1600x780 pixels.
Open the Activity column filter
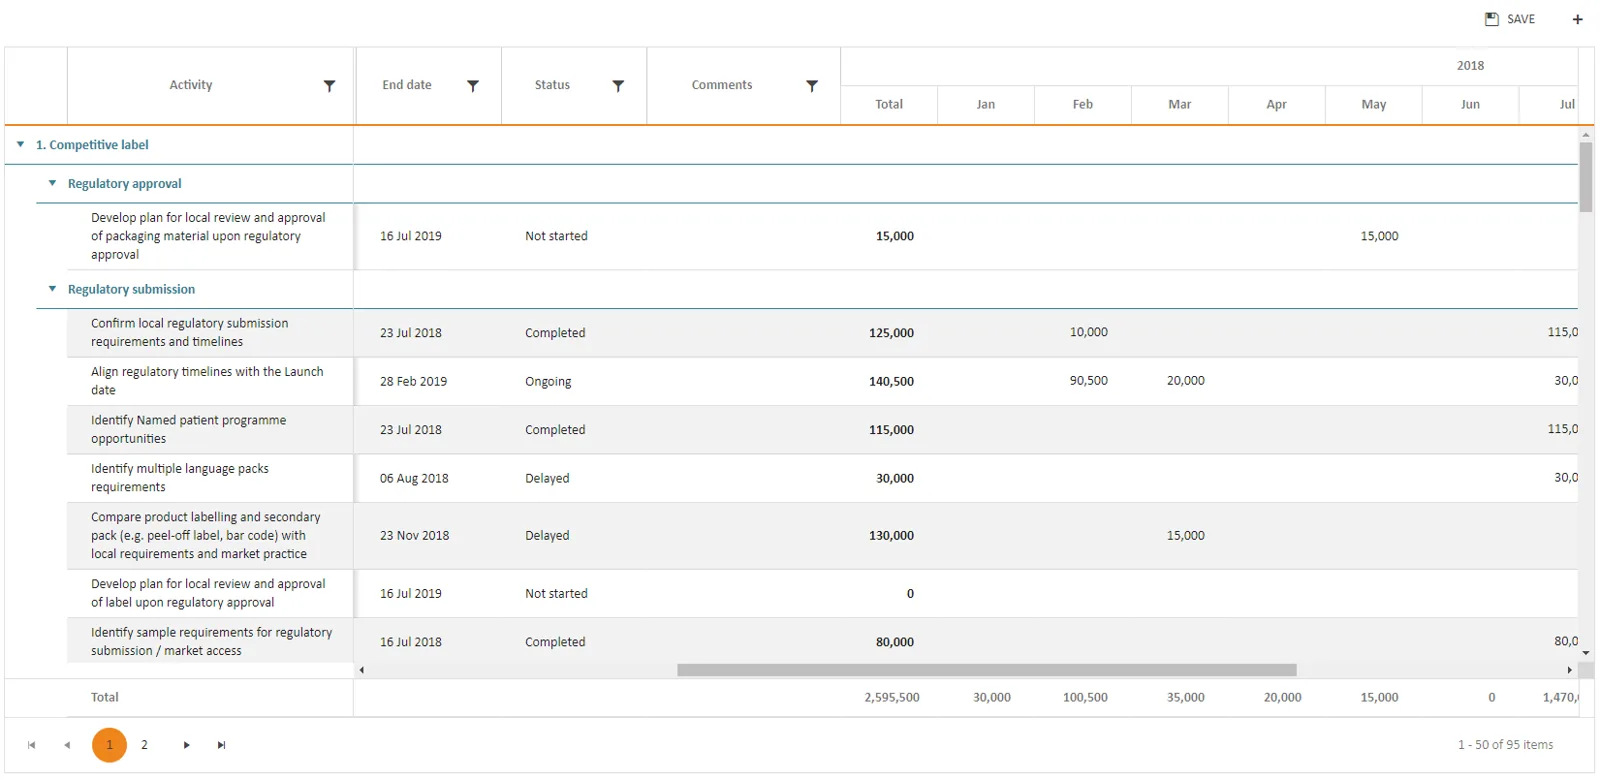(x=329, y=86)
